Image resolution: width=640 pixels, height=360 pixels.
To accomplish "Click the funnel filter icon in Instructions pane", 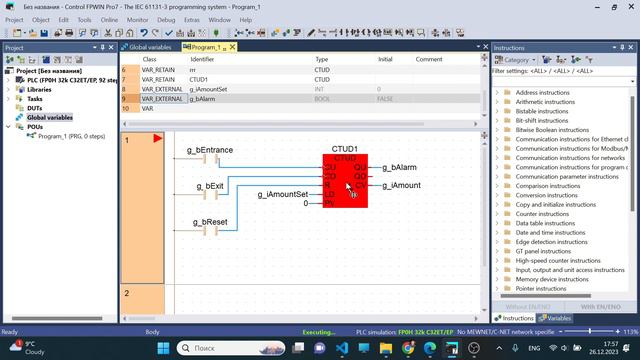I will point(589,60).
